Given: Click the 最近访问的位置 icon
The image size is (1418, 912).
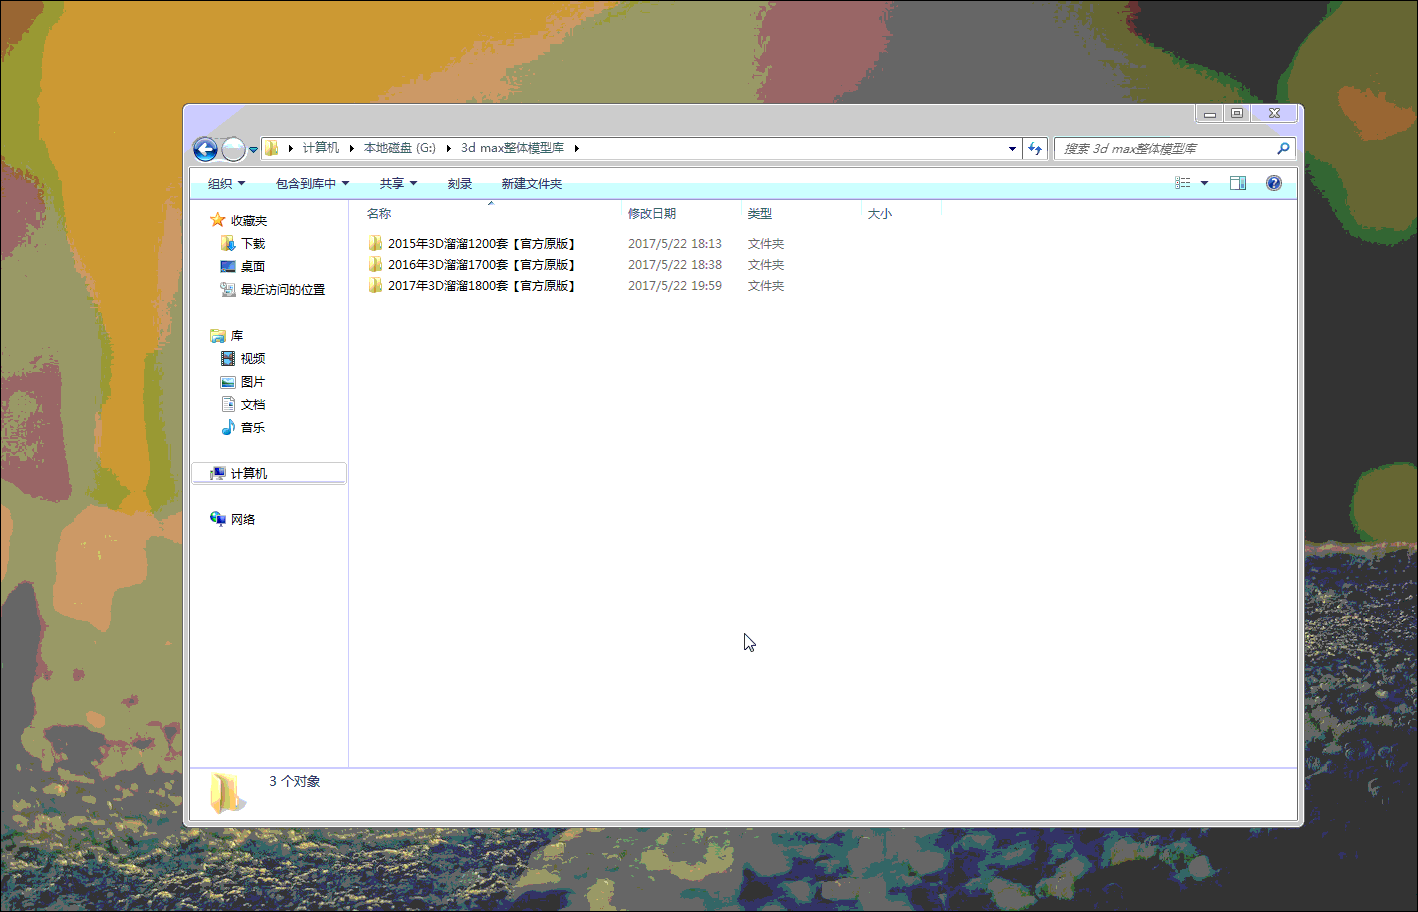Looking at the screenshot, I should (x=228, y=289).
